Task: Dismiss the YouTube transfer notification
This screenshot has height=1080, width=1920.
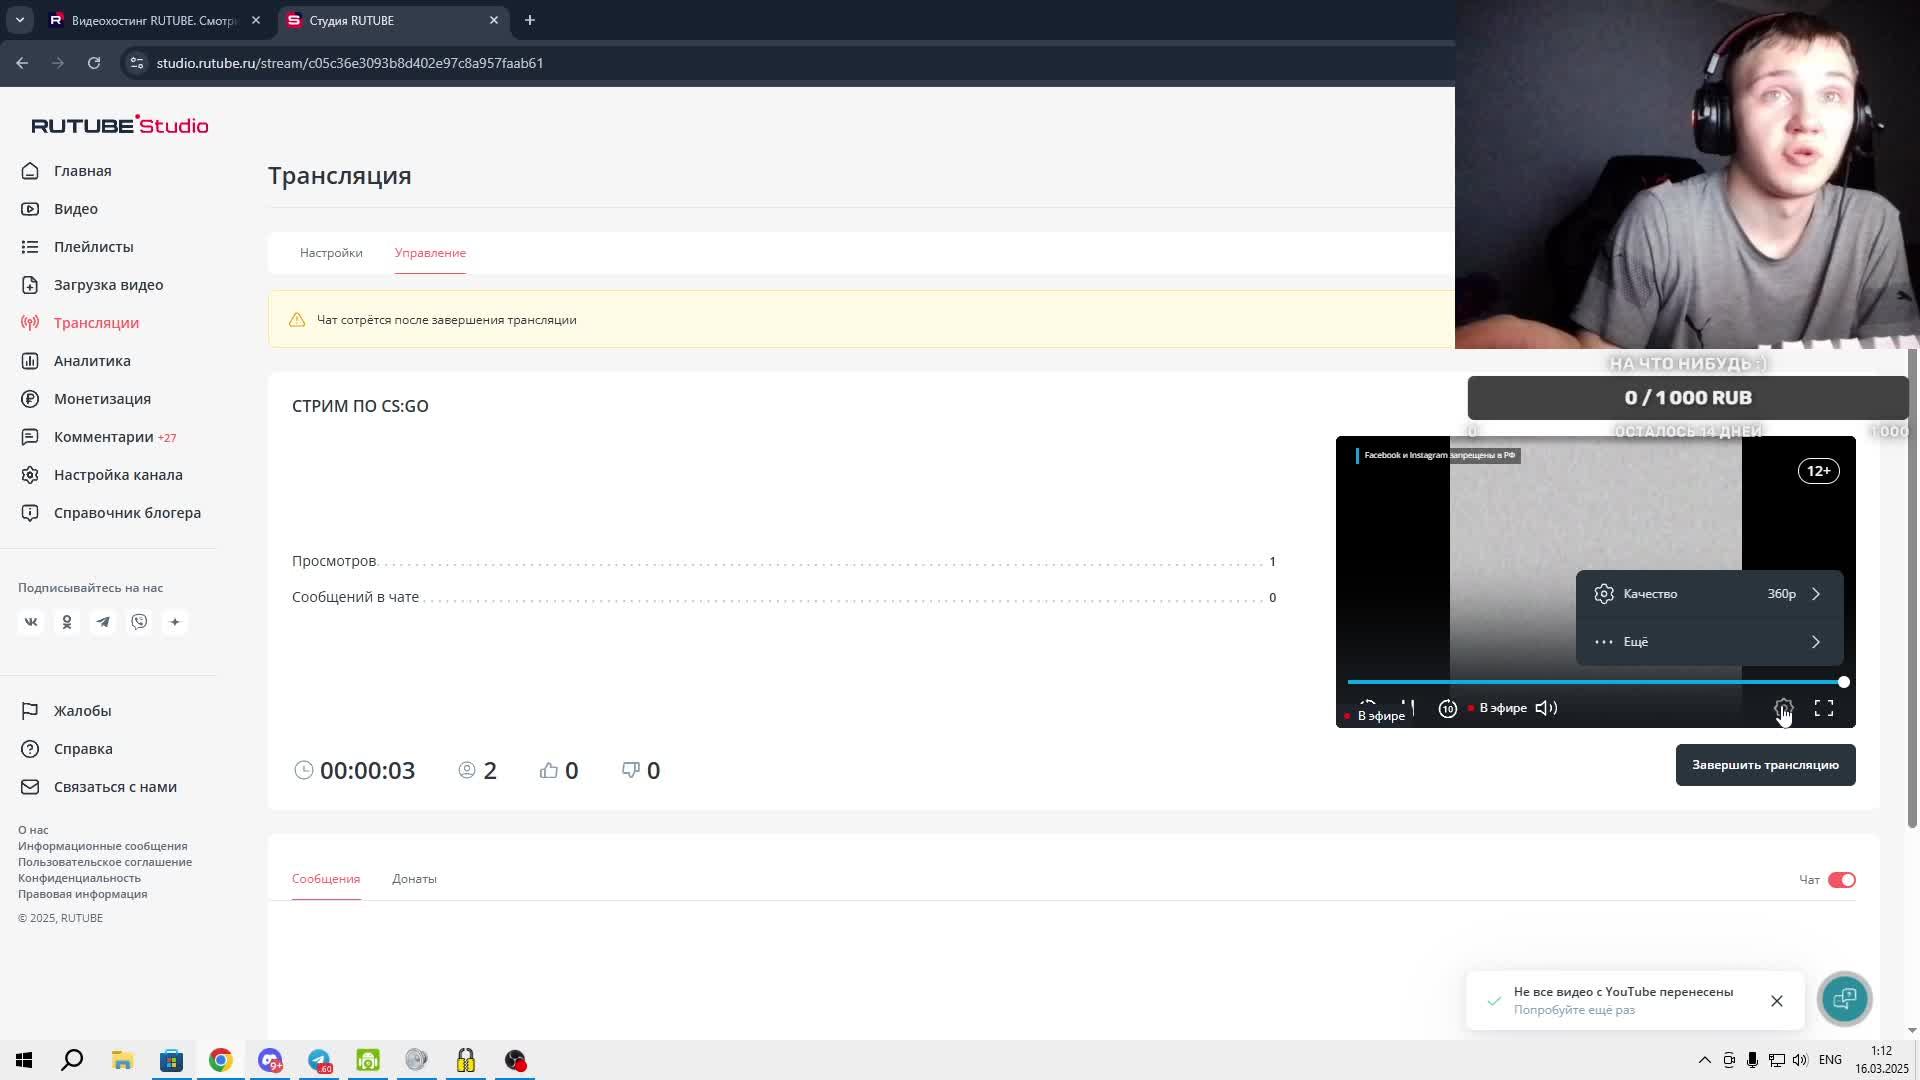Action: pos(1777,1001)
